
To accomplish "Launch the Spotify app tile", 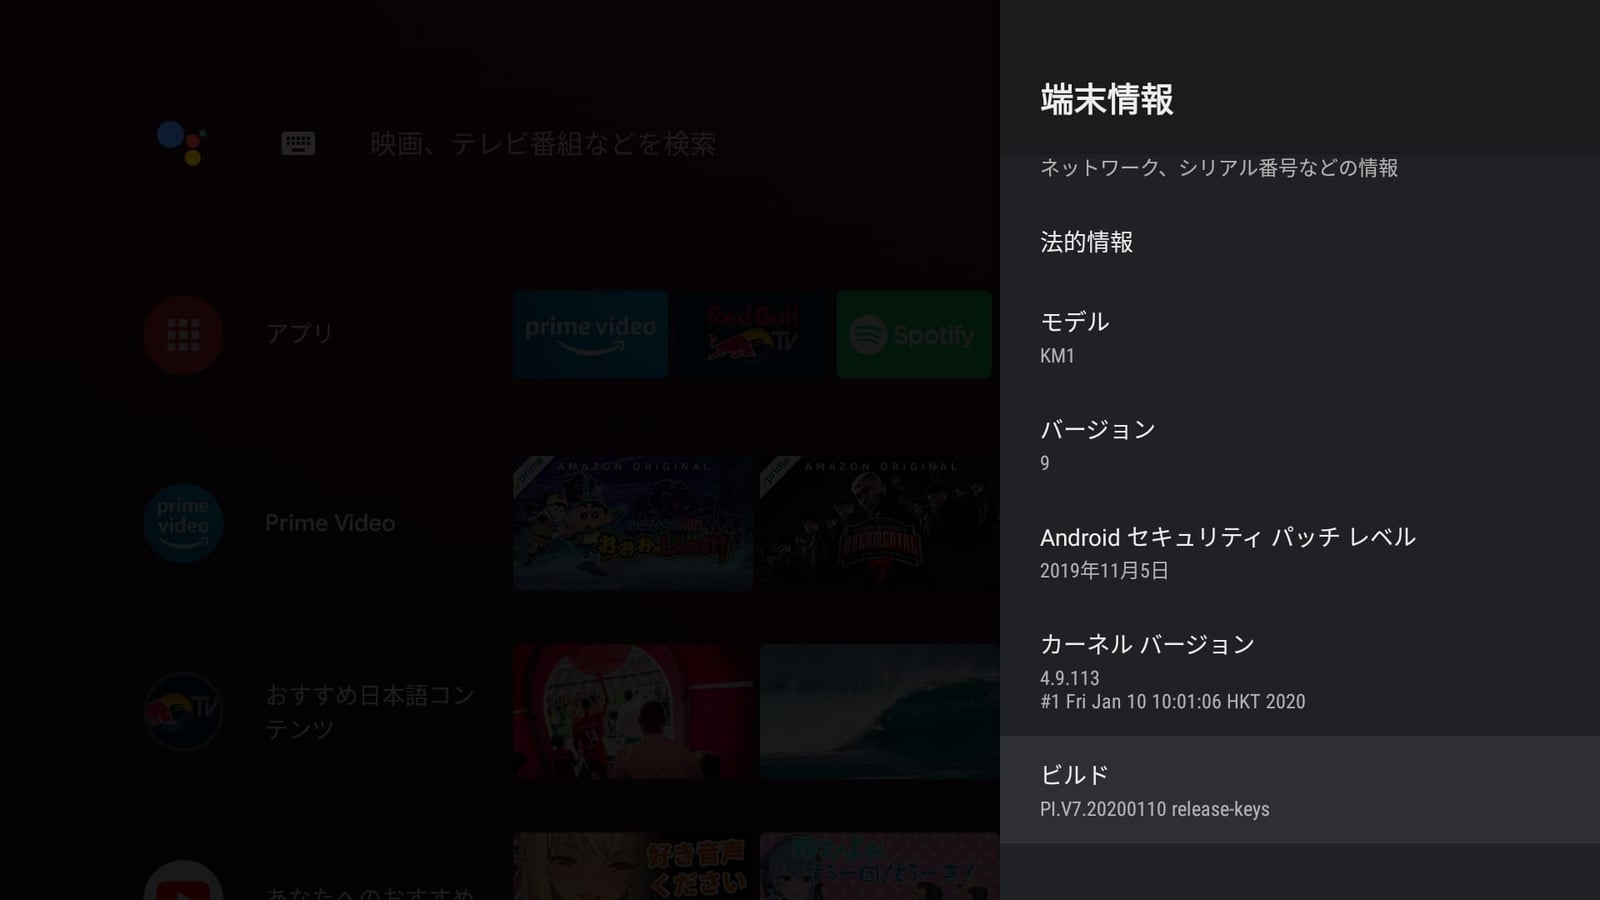I will click(913, 335).
